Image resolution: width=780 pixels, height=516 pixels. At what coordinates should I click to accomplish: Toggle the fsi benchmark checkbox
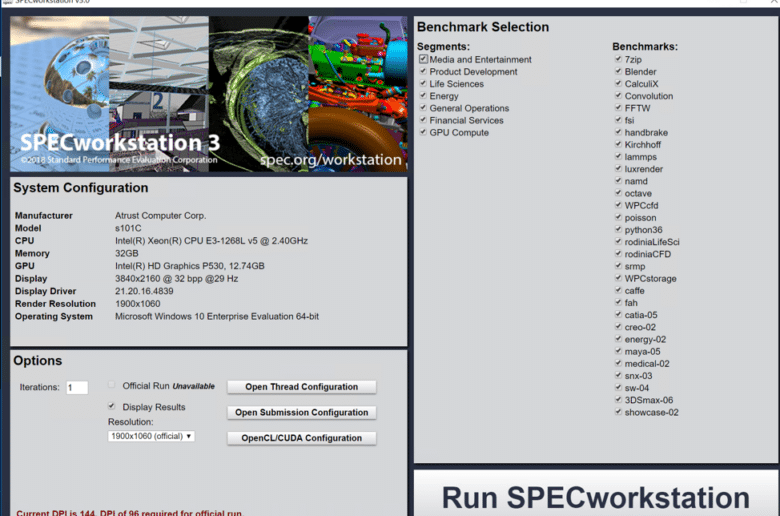(618, 119)
